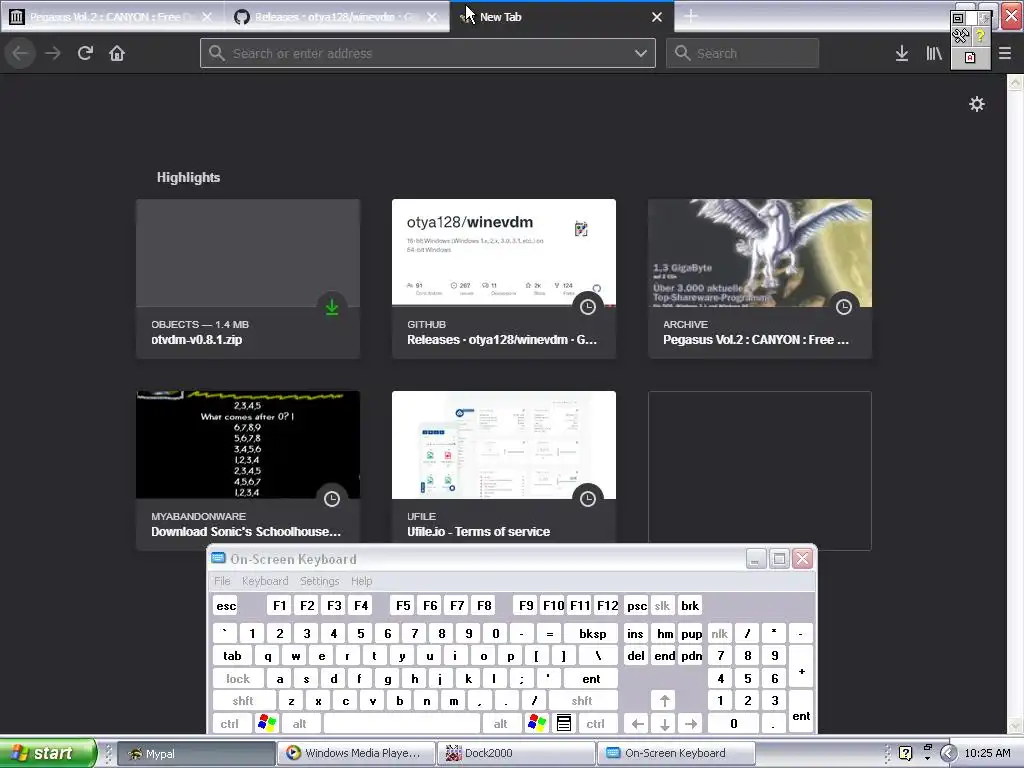The image size is (1024, 768).
Task: Go to the browser home page
Action: click(x=117, y=53)
